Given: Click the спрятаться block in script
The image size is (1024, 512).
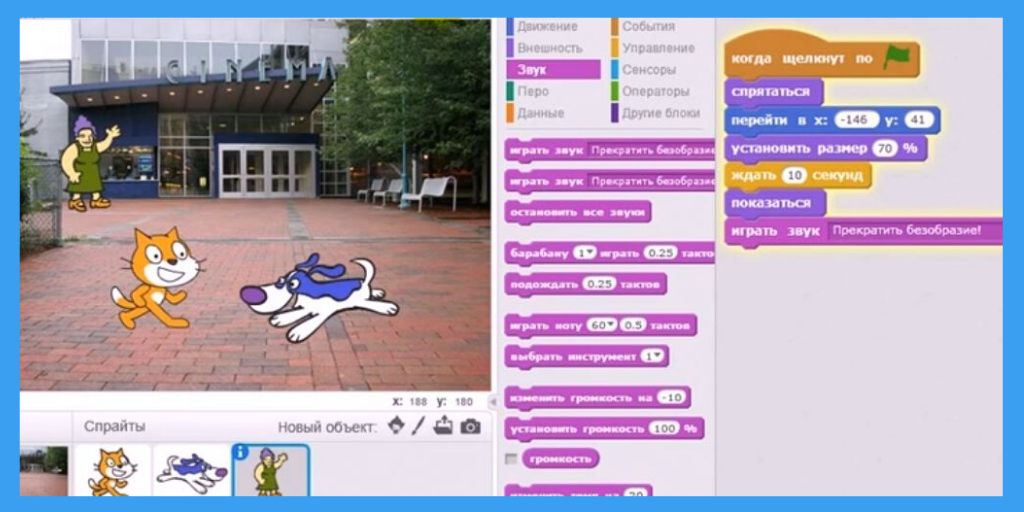Looking at the screenshot, I should point(773,91).
